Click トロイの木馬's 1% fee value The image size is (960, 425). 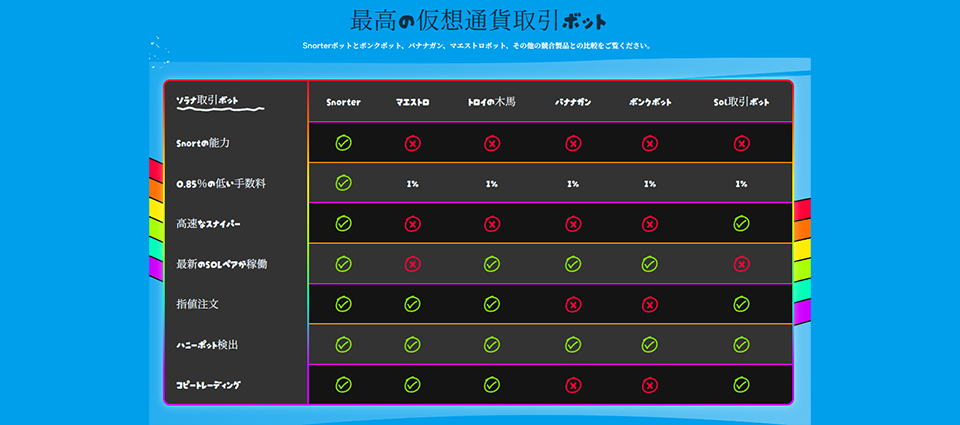point(492,184)
